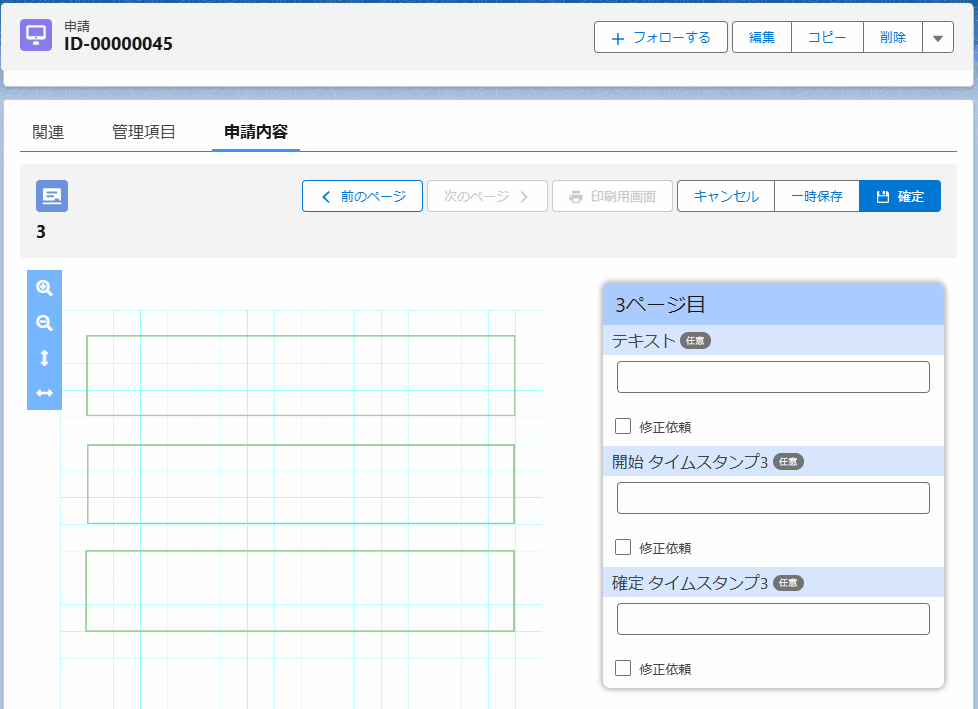Click the 確定 confirm button
Screen dimensions: 978x709
(899, 196)
